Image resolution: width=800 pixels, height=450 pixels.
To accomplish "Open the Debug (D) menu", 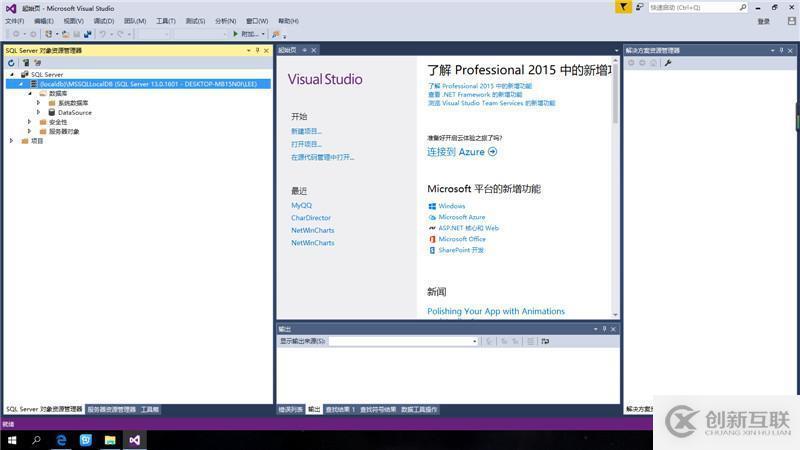I will coord(104,21).
